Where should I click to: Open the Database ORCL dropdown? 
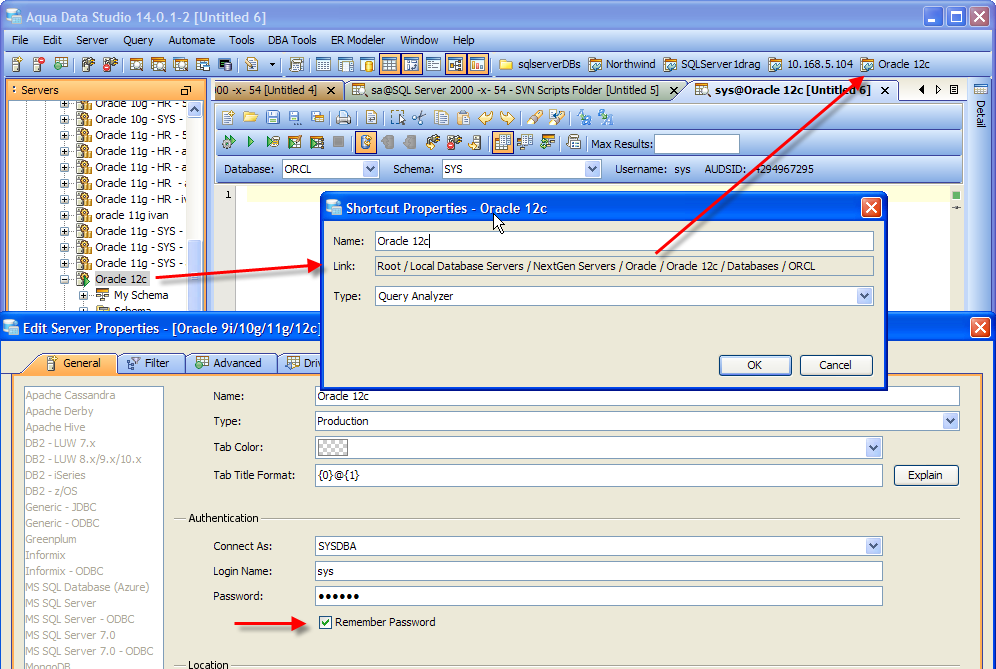370,169
